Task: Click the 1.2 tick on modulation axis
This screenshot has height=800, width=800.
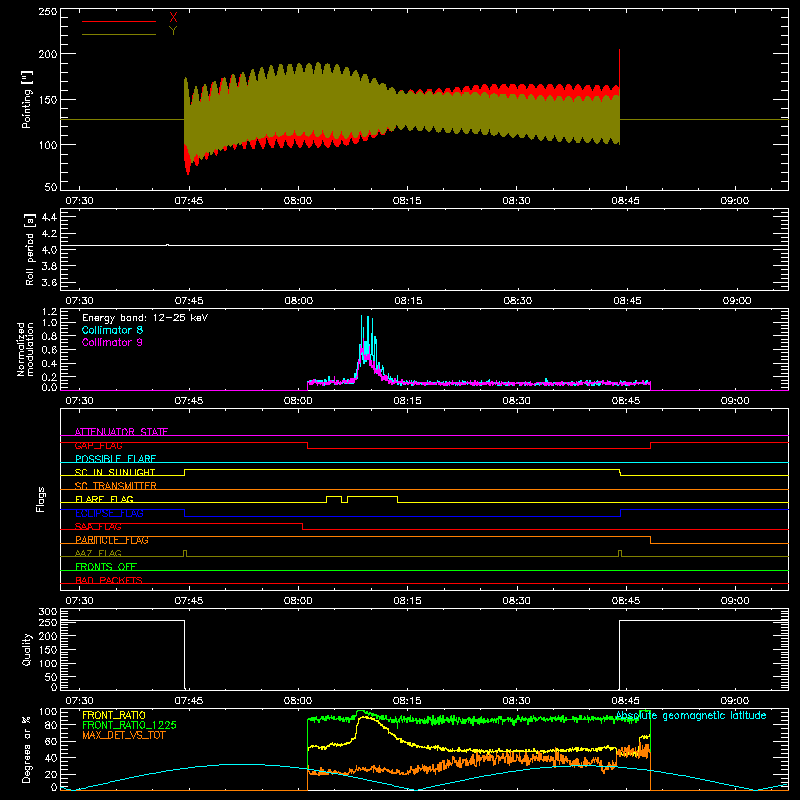Action: tap(49, 312)
